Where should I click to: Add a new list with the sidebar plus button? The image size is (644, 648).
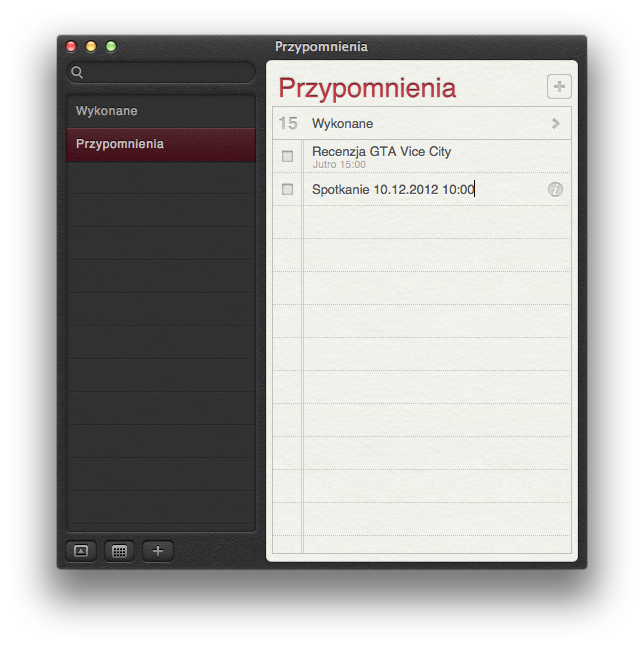pos(157,551)
